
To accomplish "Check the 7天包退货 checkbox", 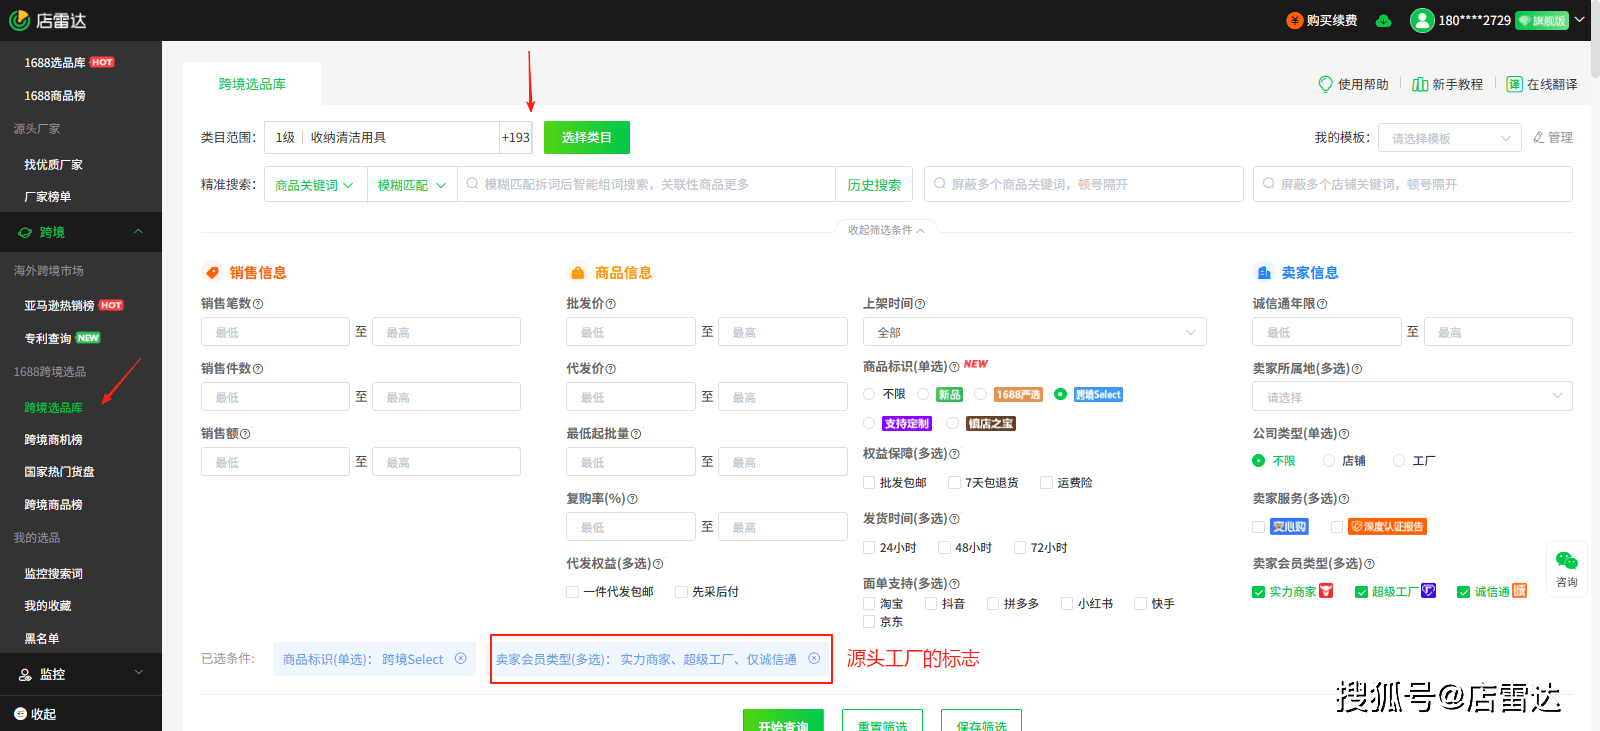I will tap(954, 483).
